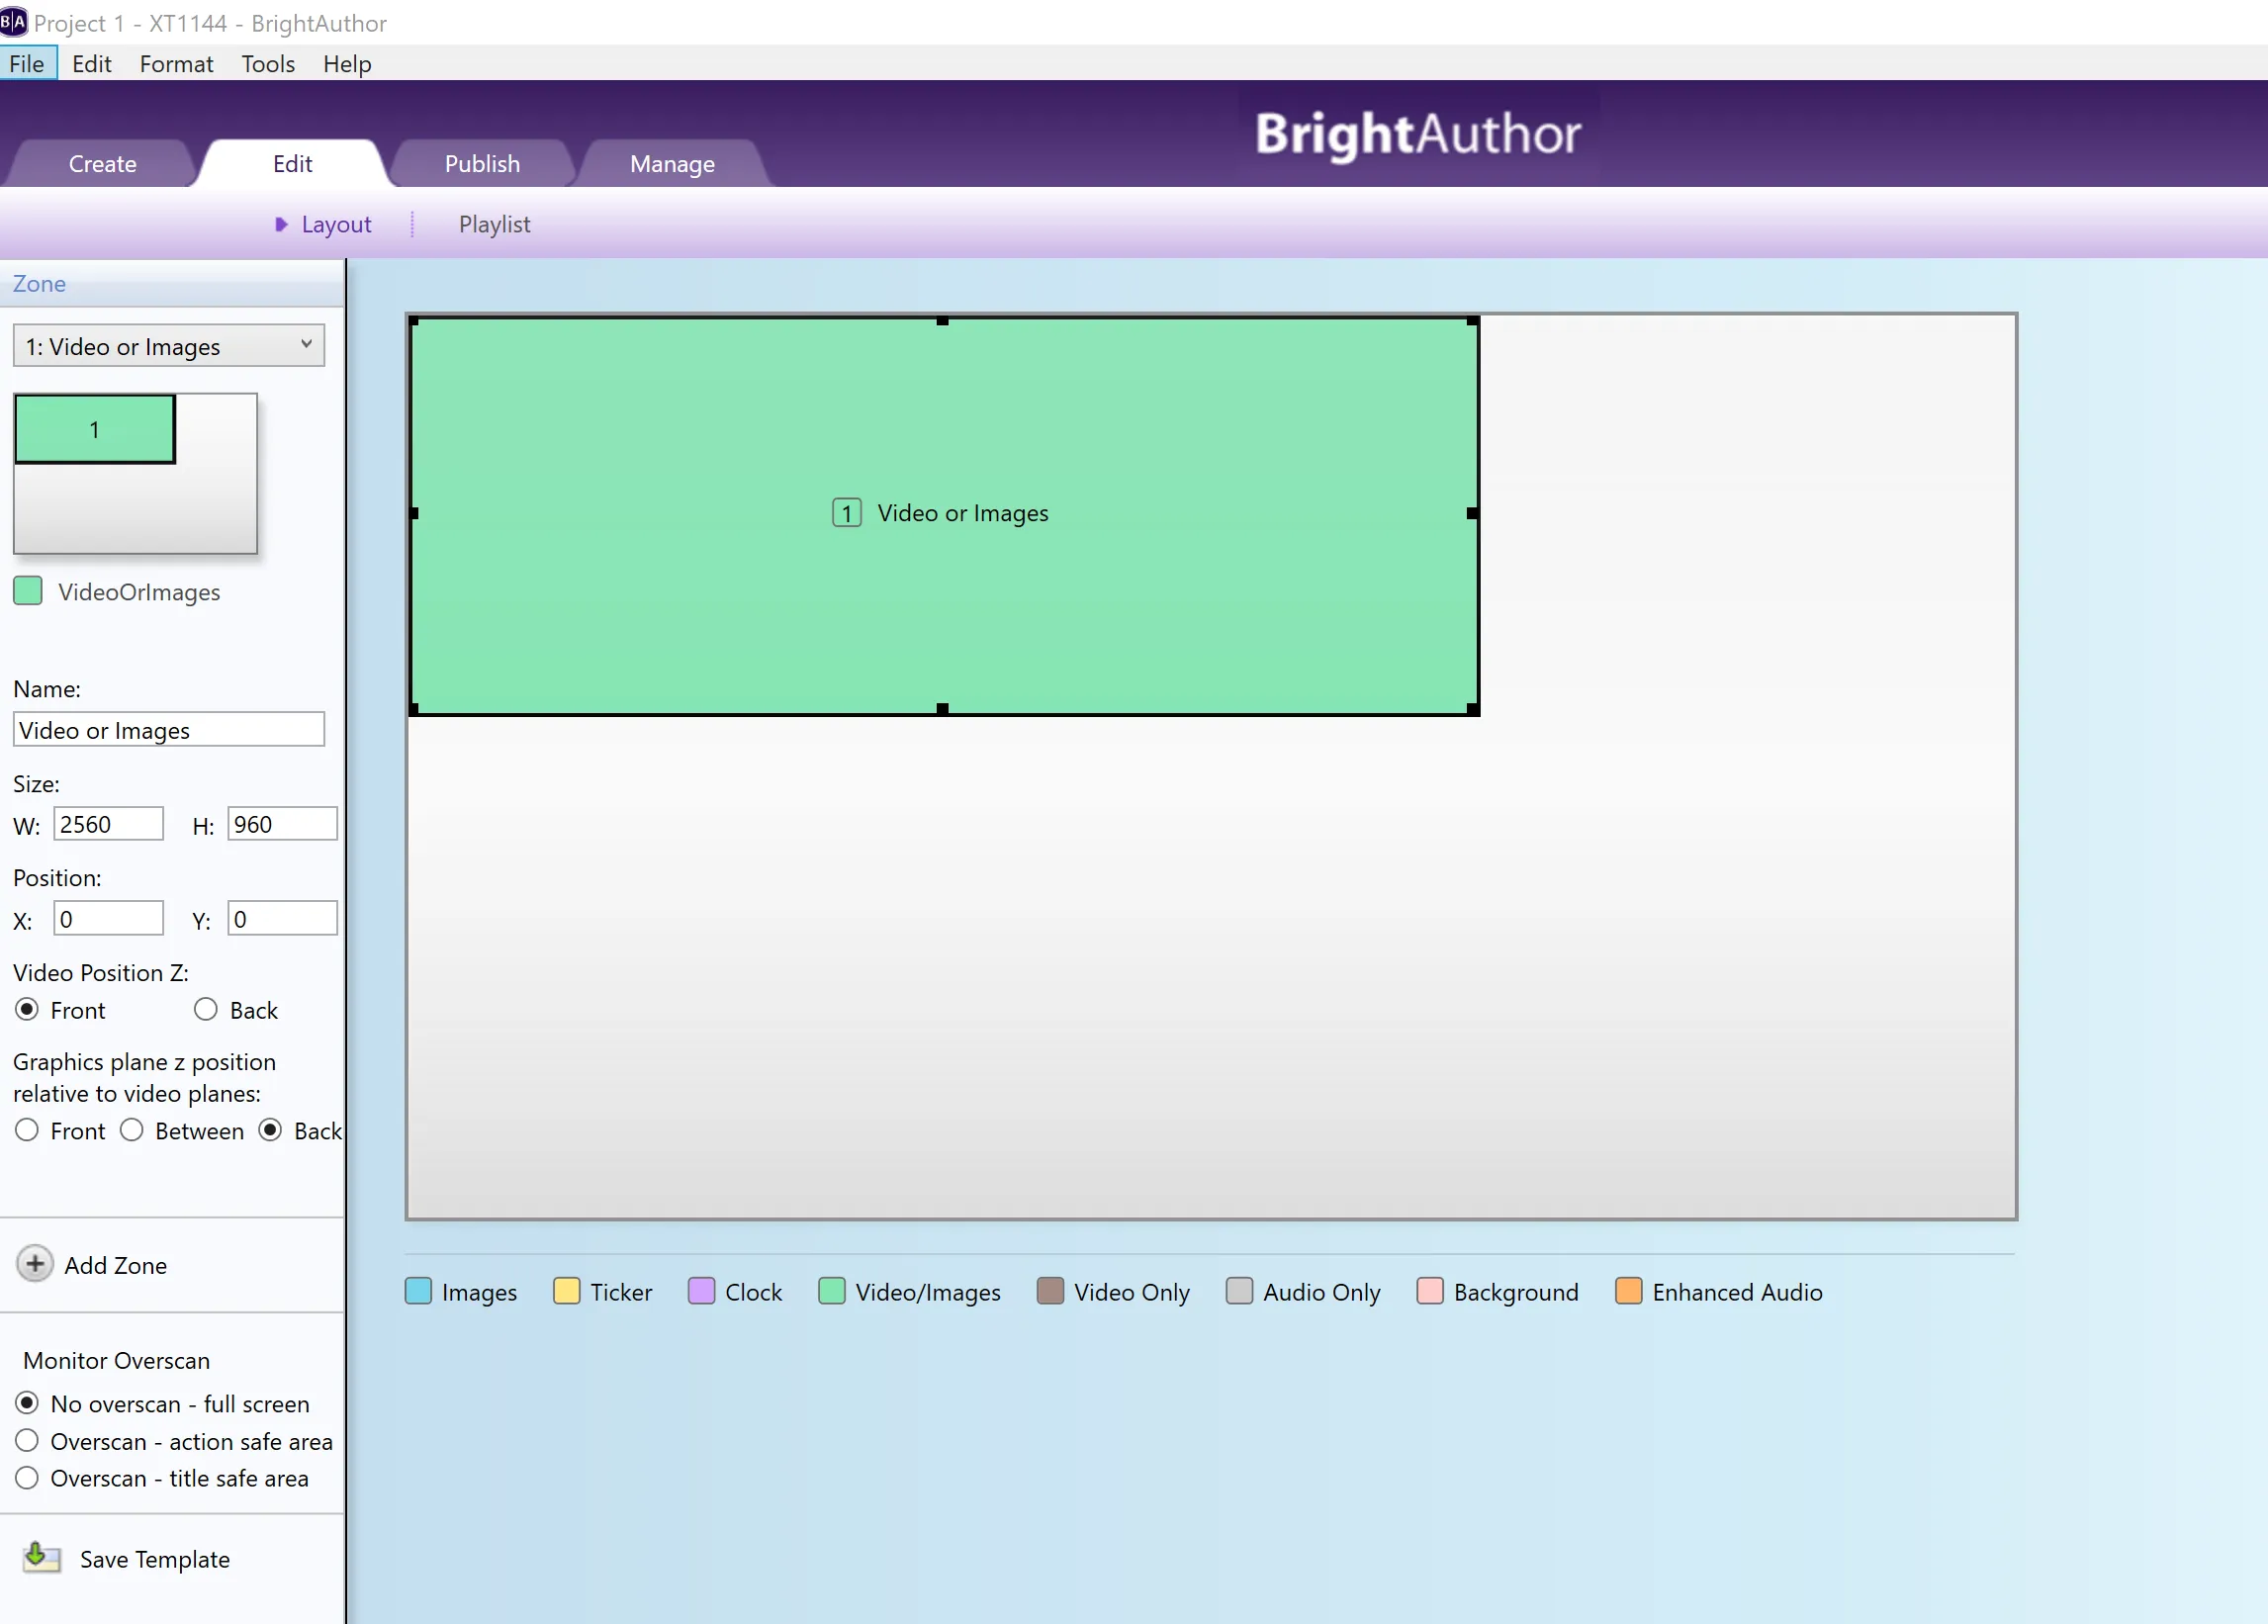Screen dimensions: 2268x1624
Task: Click the Save Template download icon
Action: coord(41,1557)
